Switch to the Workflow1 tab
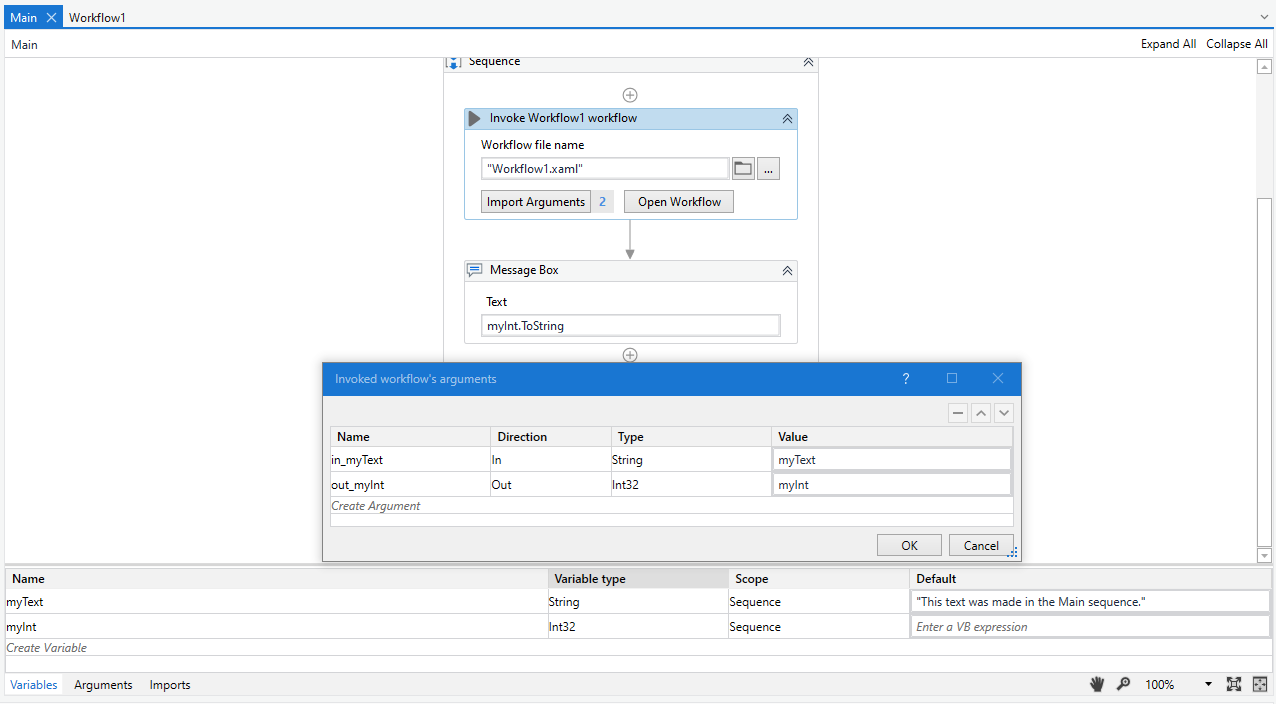This screenshot has height=704, width=1276. coord(97,18)
